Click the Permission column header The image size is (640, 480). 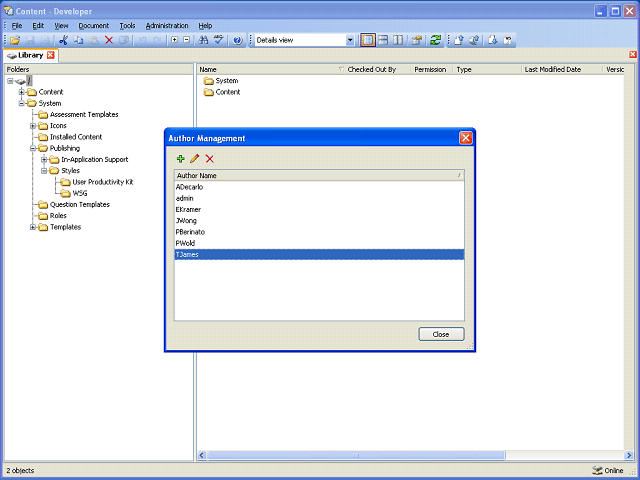click(x=432, y=69)
